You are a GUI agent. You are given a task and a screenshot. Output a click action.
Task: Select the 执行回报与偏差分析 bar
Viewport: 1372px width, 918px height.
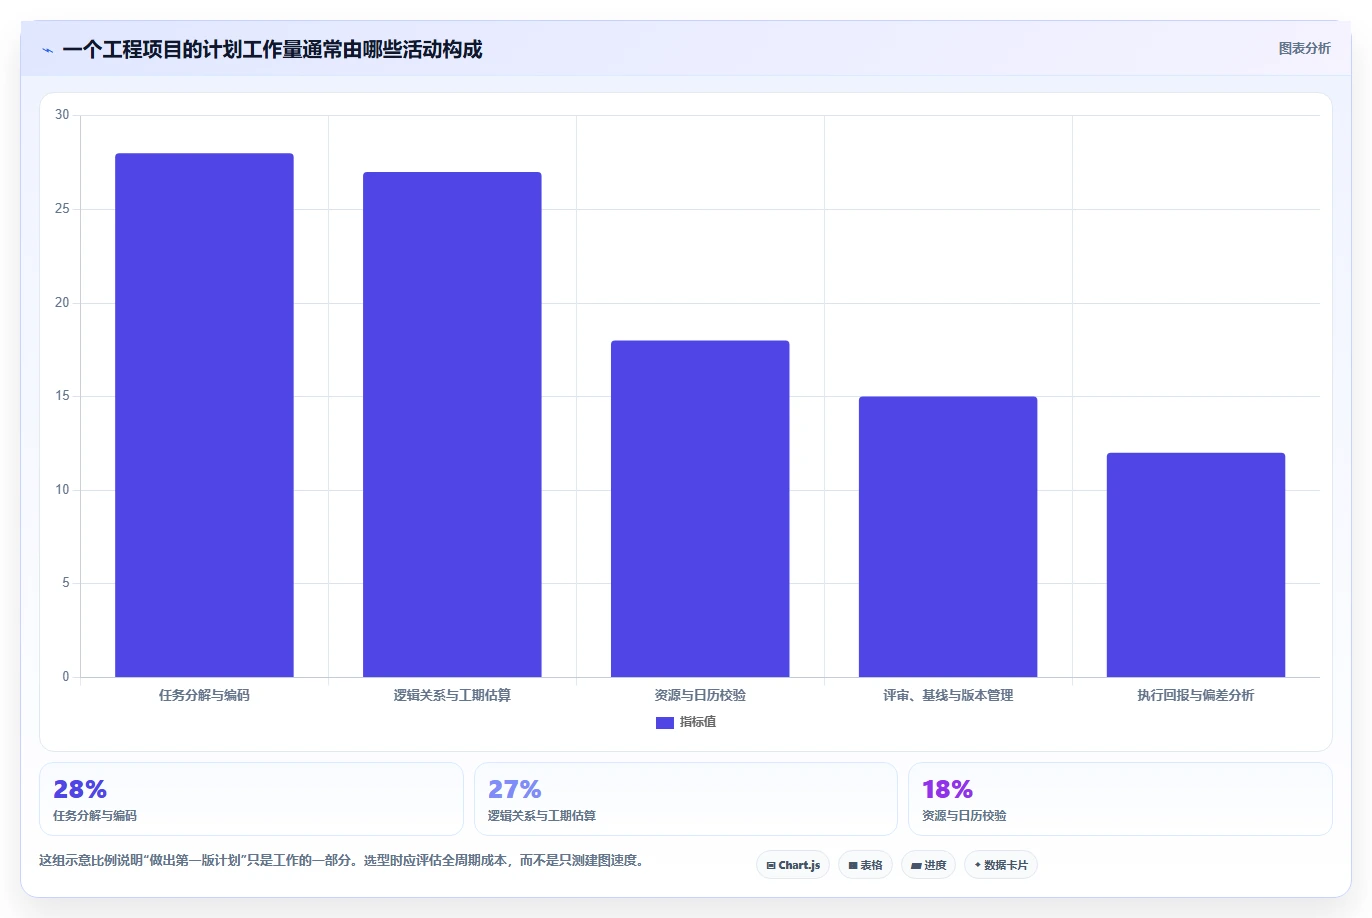click(x=1196, y=565)
